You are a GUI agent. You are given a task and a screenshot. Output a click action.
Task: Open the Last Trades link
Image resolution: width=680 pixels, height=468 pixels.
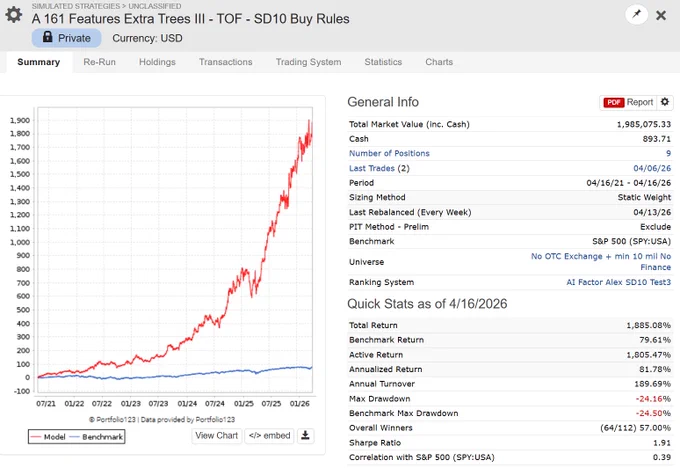372,168
